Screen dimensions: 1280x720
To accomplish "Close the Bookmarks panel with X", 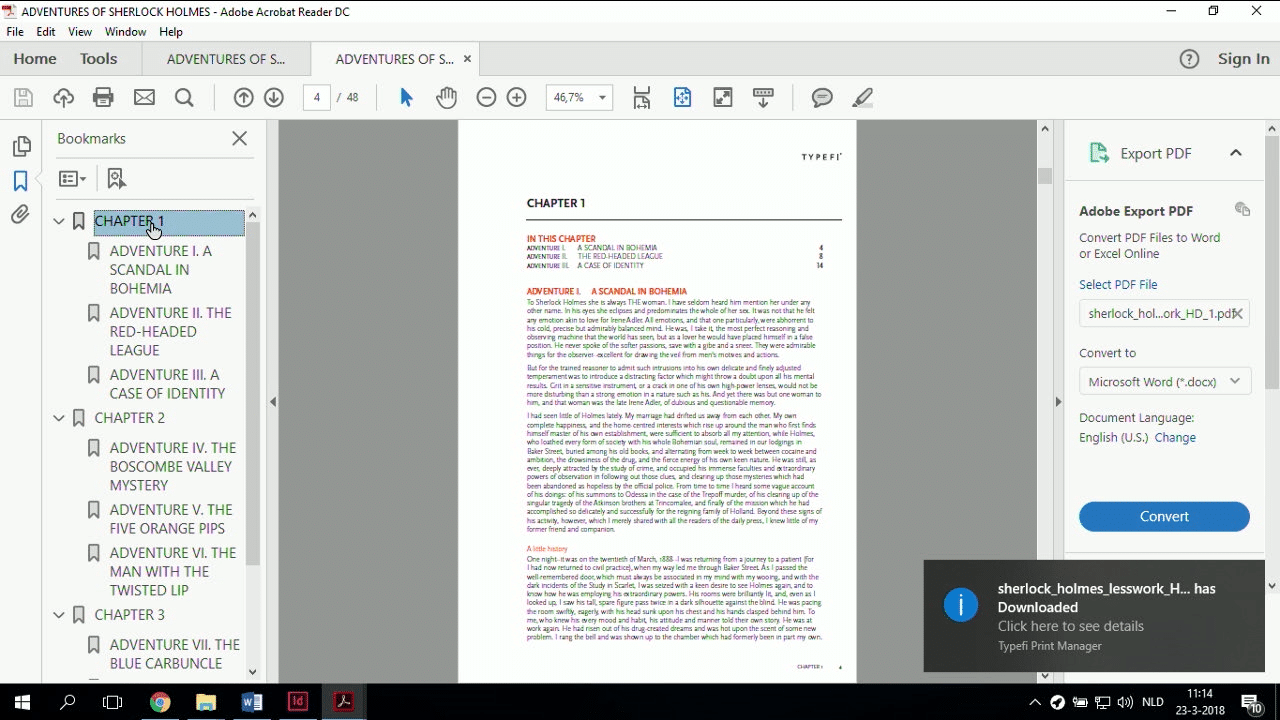I will click(239, 139).
